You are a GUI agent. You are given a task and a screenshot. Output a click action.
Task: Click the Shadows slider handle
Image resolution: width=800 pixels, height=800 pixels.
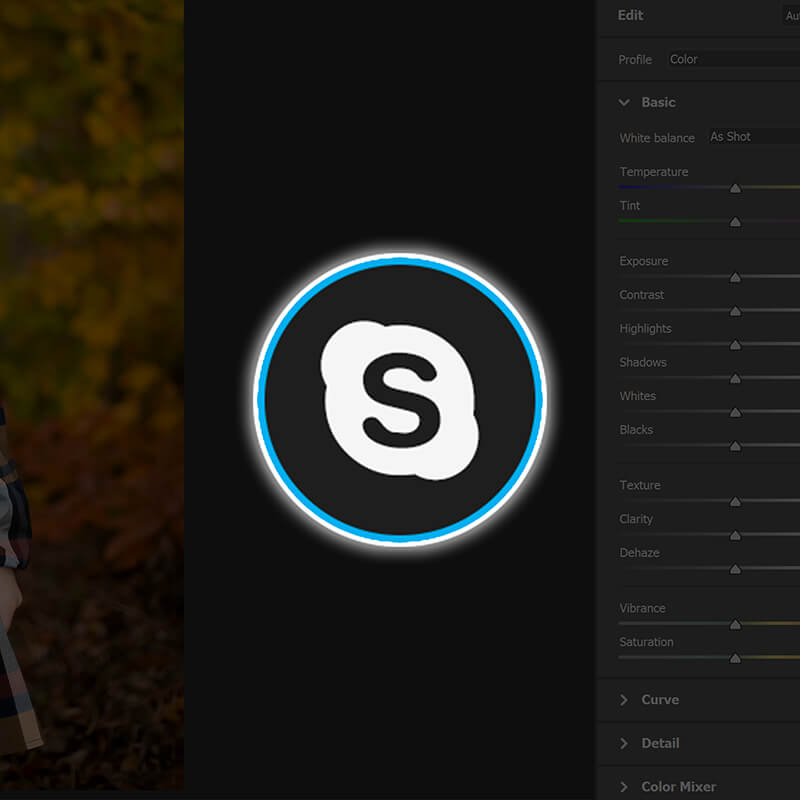[x=735, y=379]
